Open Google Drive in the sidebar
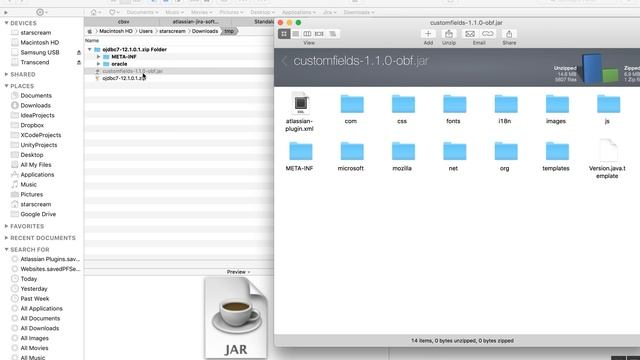The image size is (640, 360). 38,214
